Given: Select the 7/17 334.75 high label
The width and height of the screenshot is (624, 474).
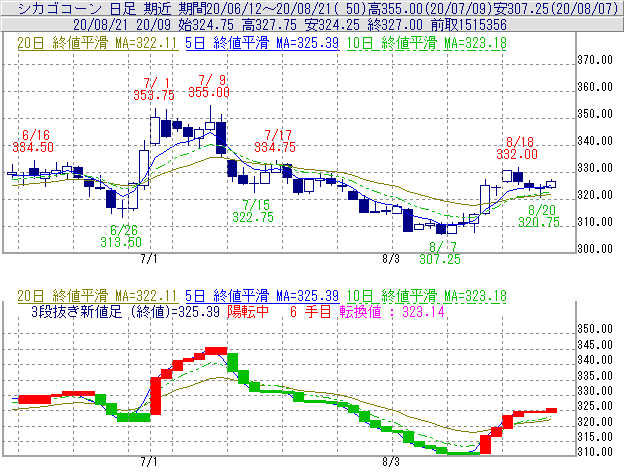Looking at the screenshot, I should click(275, 141).
